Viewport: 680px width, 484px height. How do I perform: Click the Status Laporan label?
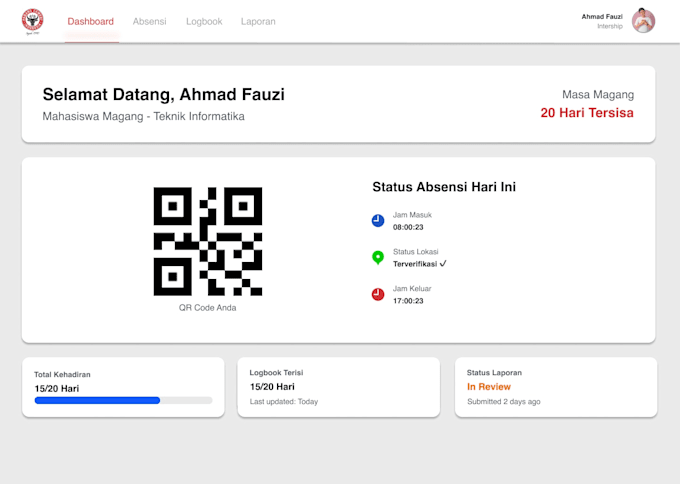tap(494, 373)
